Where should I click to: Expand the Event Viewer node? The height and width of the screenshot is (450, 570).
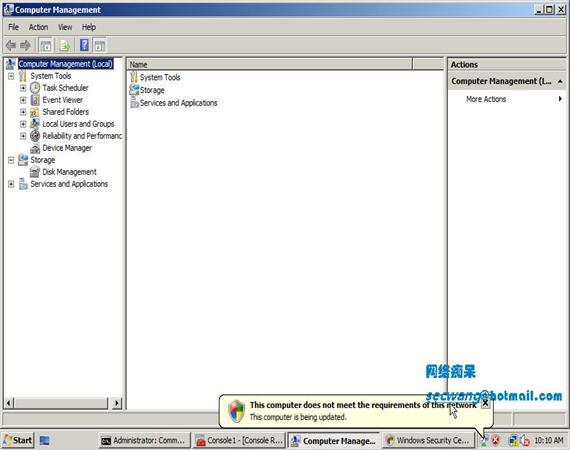23,100
